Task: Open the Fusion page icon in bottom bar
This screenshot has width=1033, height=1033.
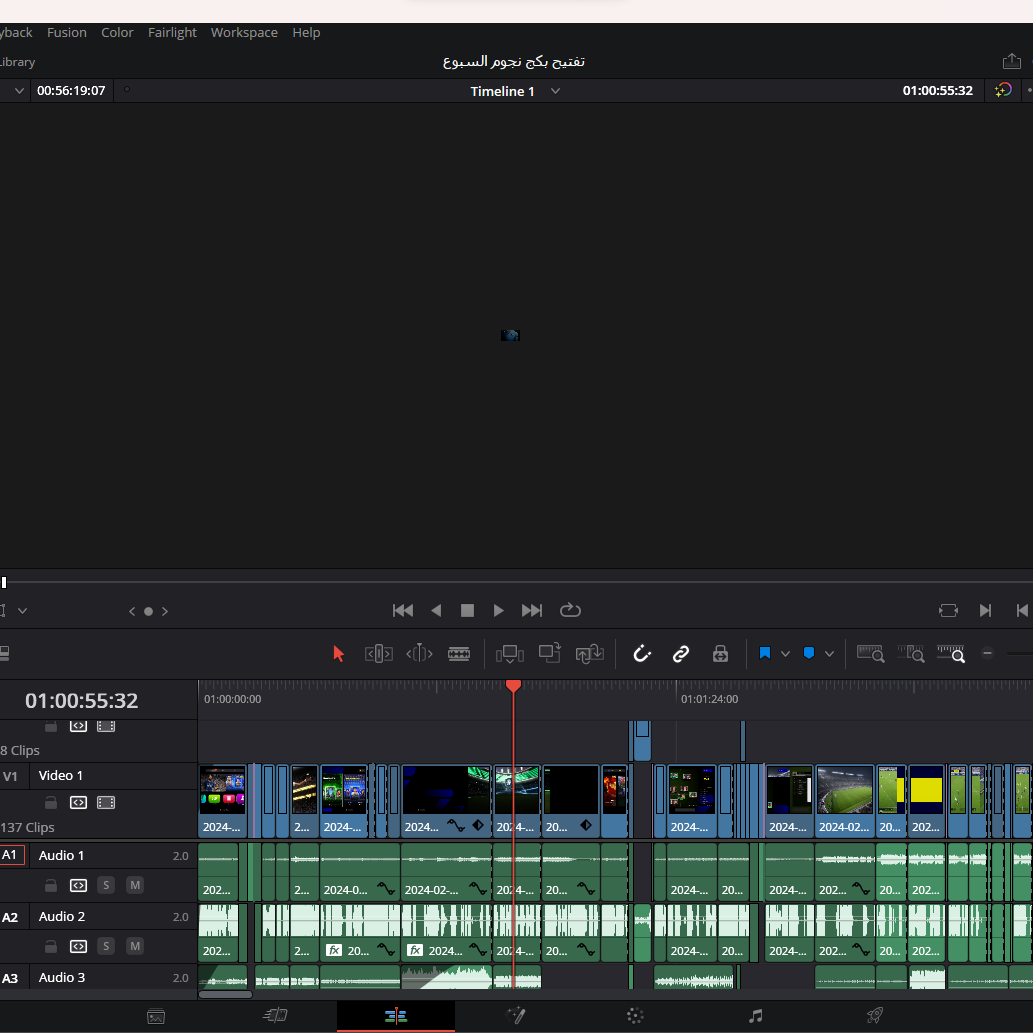Action: (516, 1016)
